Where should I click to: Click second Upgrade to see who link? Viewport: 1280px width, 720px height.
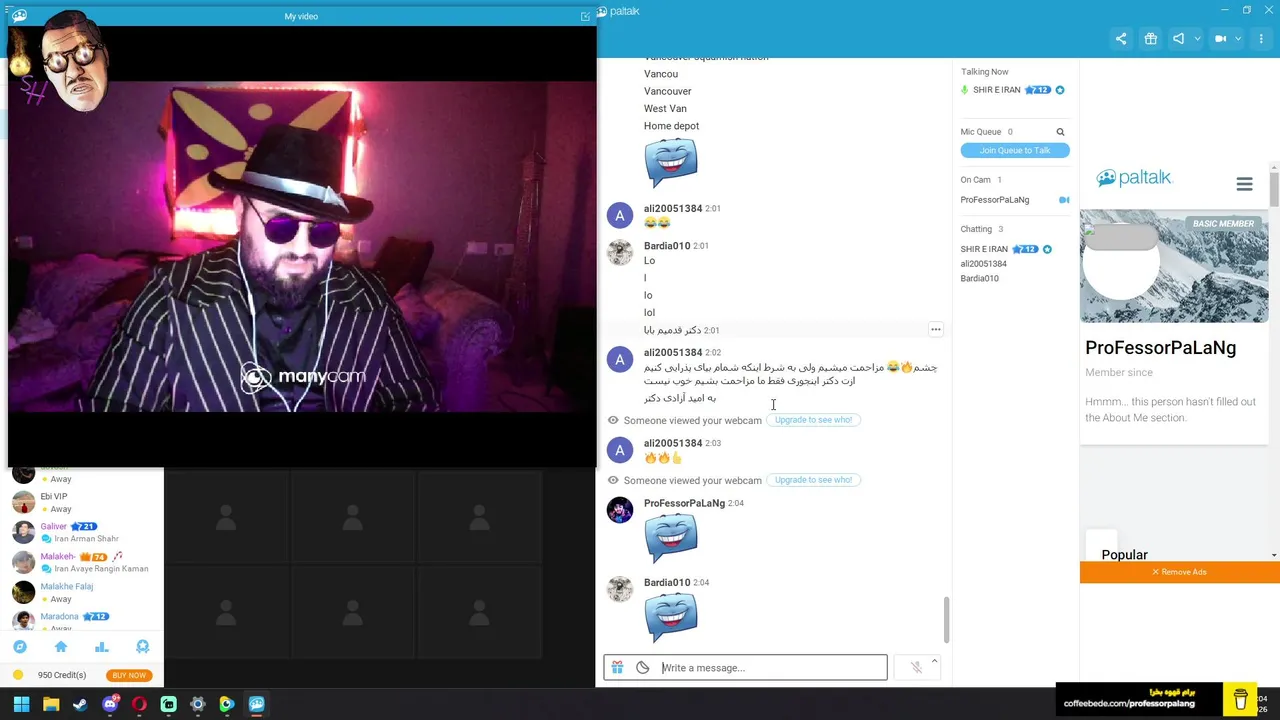tap(813, 480)
